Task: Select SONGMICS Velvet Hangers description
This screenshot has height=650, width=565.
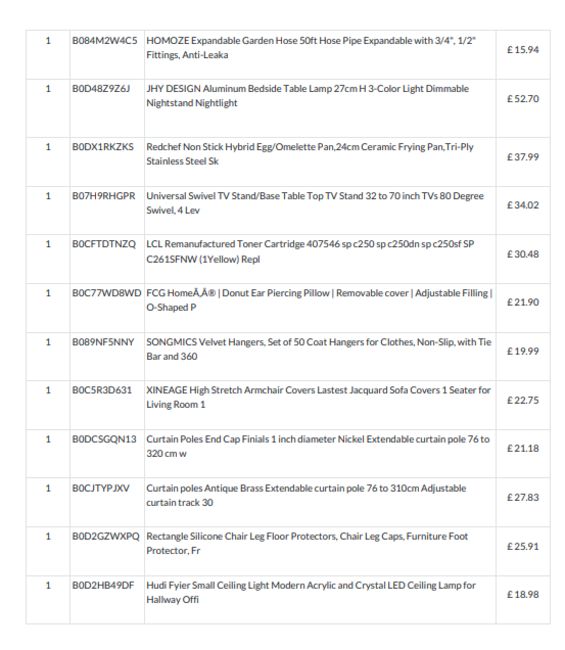Action: click(319, 349)
